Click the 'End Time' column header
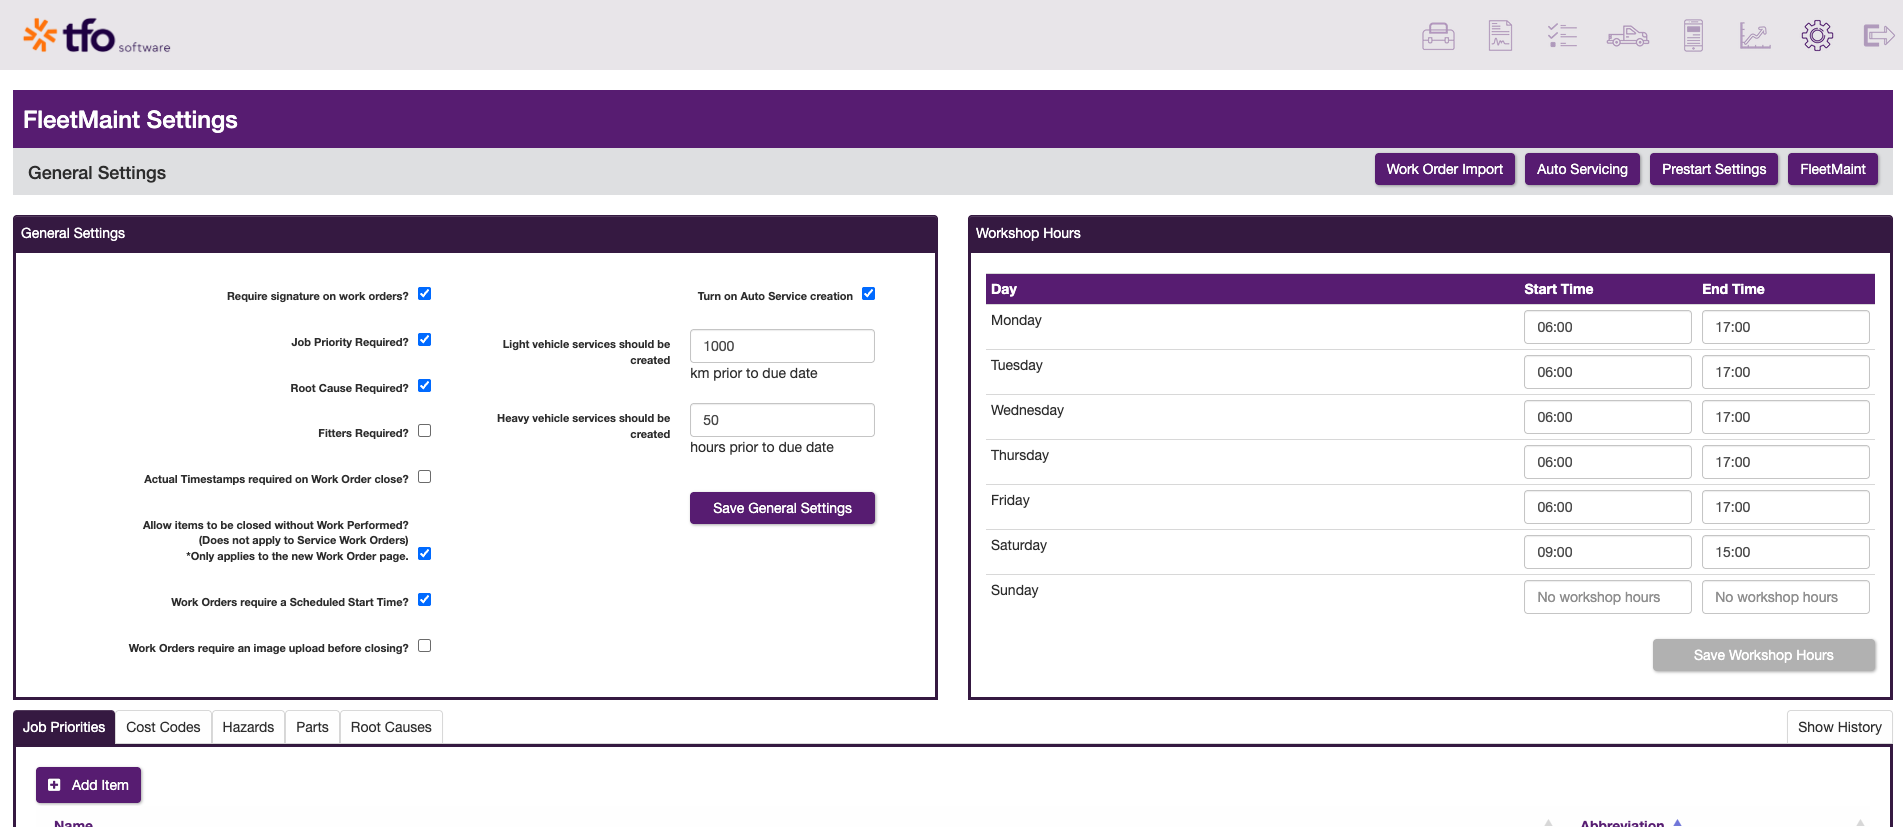Screen dimensions: 1903x827 (1733, 289)
